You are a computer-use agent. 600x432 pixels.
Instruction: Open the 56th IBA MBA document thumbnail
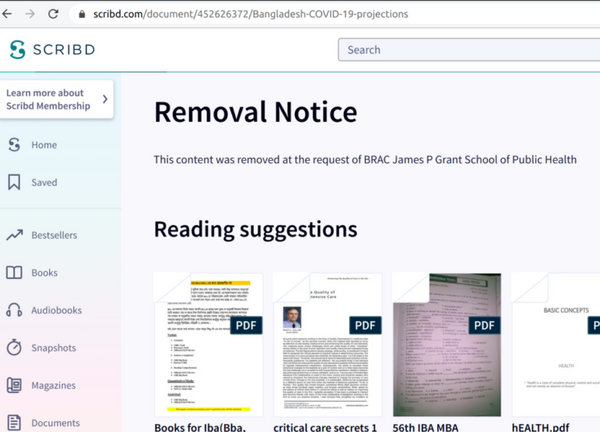coord(447,344)
